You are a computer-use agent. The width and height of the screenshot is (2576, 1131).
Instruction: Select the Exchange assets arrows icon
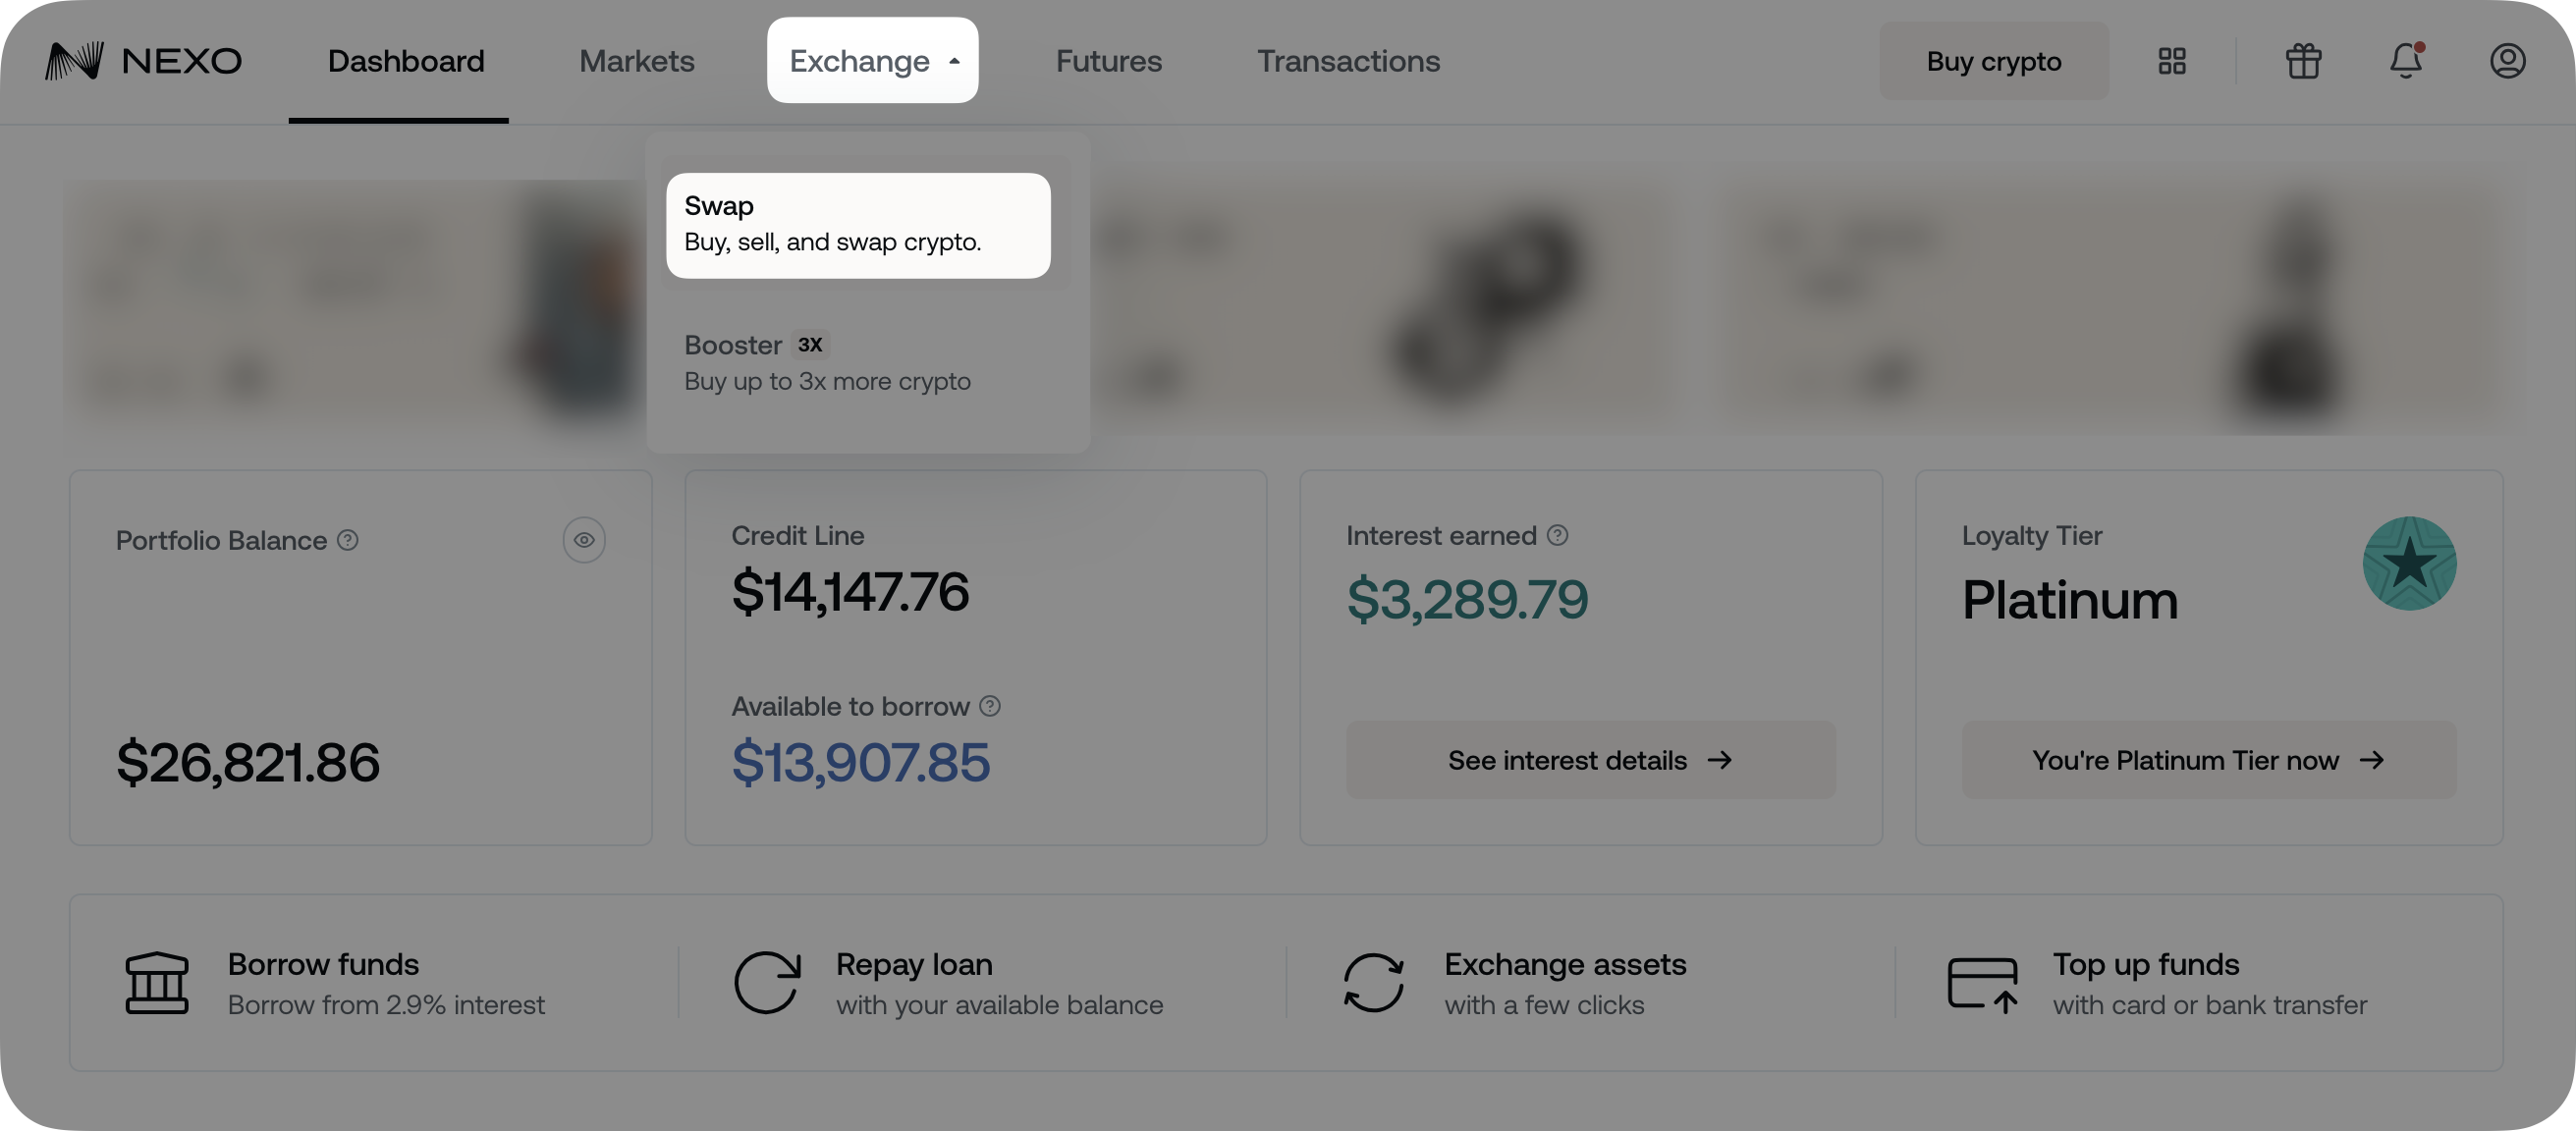[1374, 982]
